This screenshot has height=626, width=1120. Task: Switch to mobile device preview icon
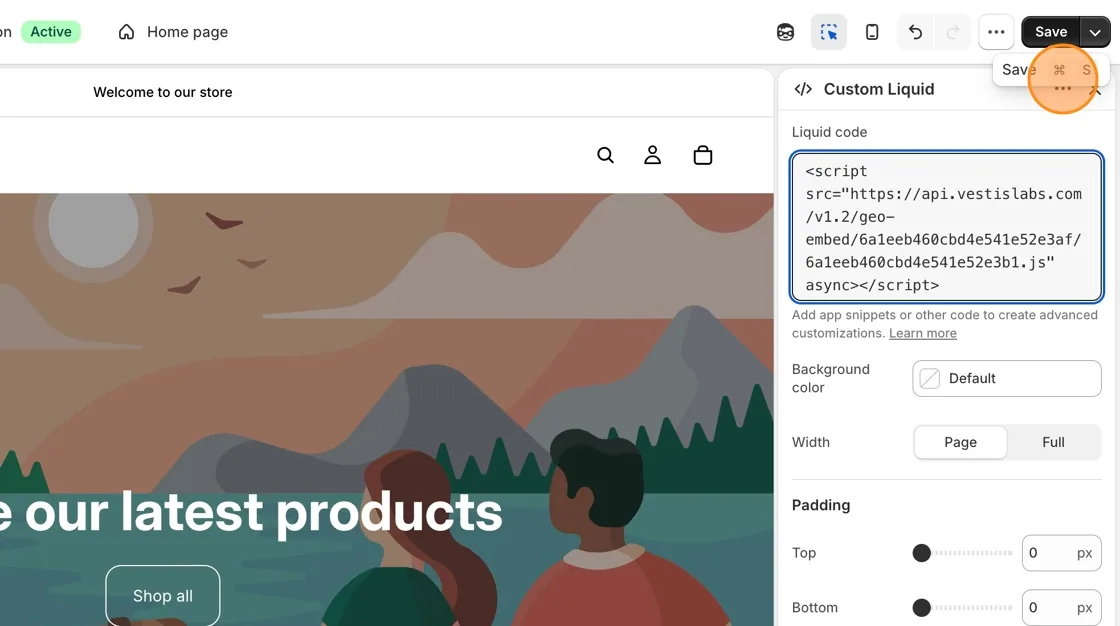[x=872, y=32]
